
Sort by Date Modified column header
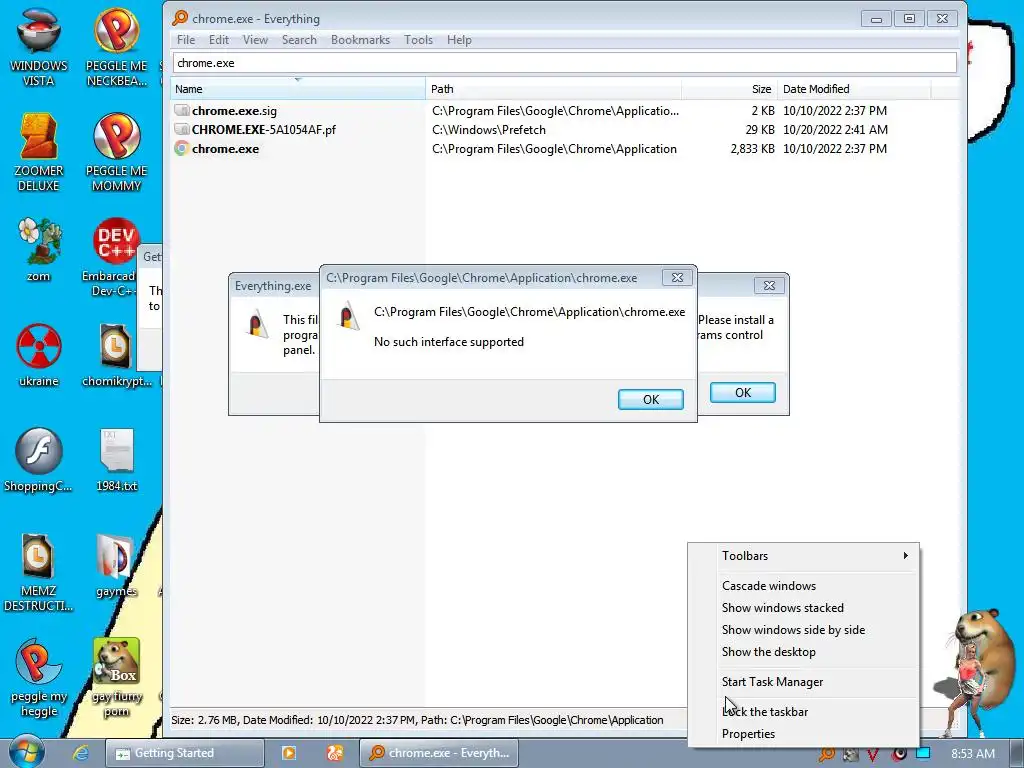point(854,89)
